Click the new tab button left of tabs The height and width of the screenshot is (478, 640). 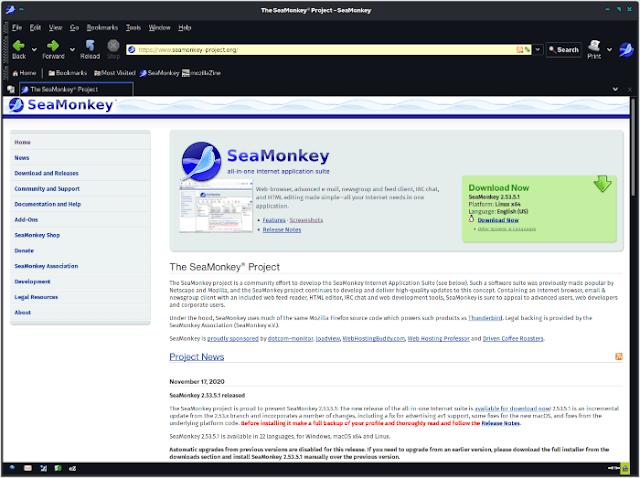11,89
